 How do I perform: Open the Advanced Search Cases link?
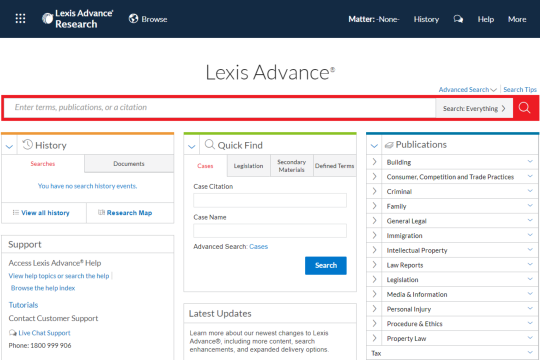point(258,247)
